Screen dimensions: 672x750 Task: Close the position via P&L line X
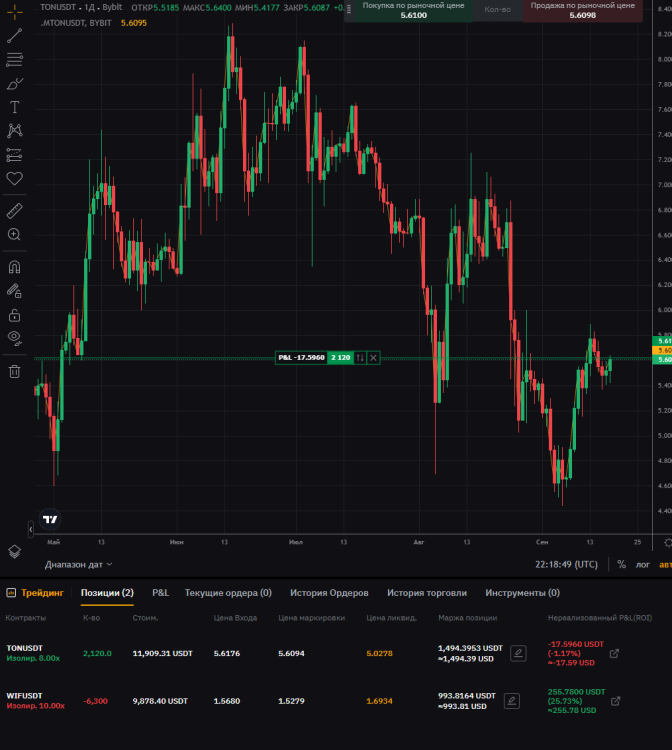click(373, 358)
